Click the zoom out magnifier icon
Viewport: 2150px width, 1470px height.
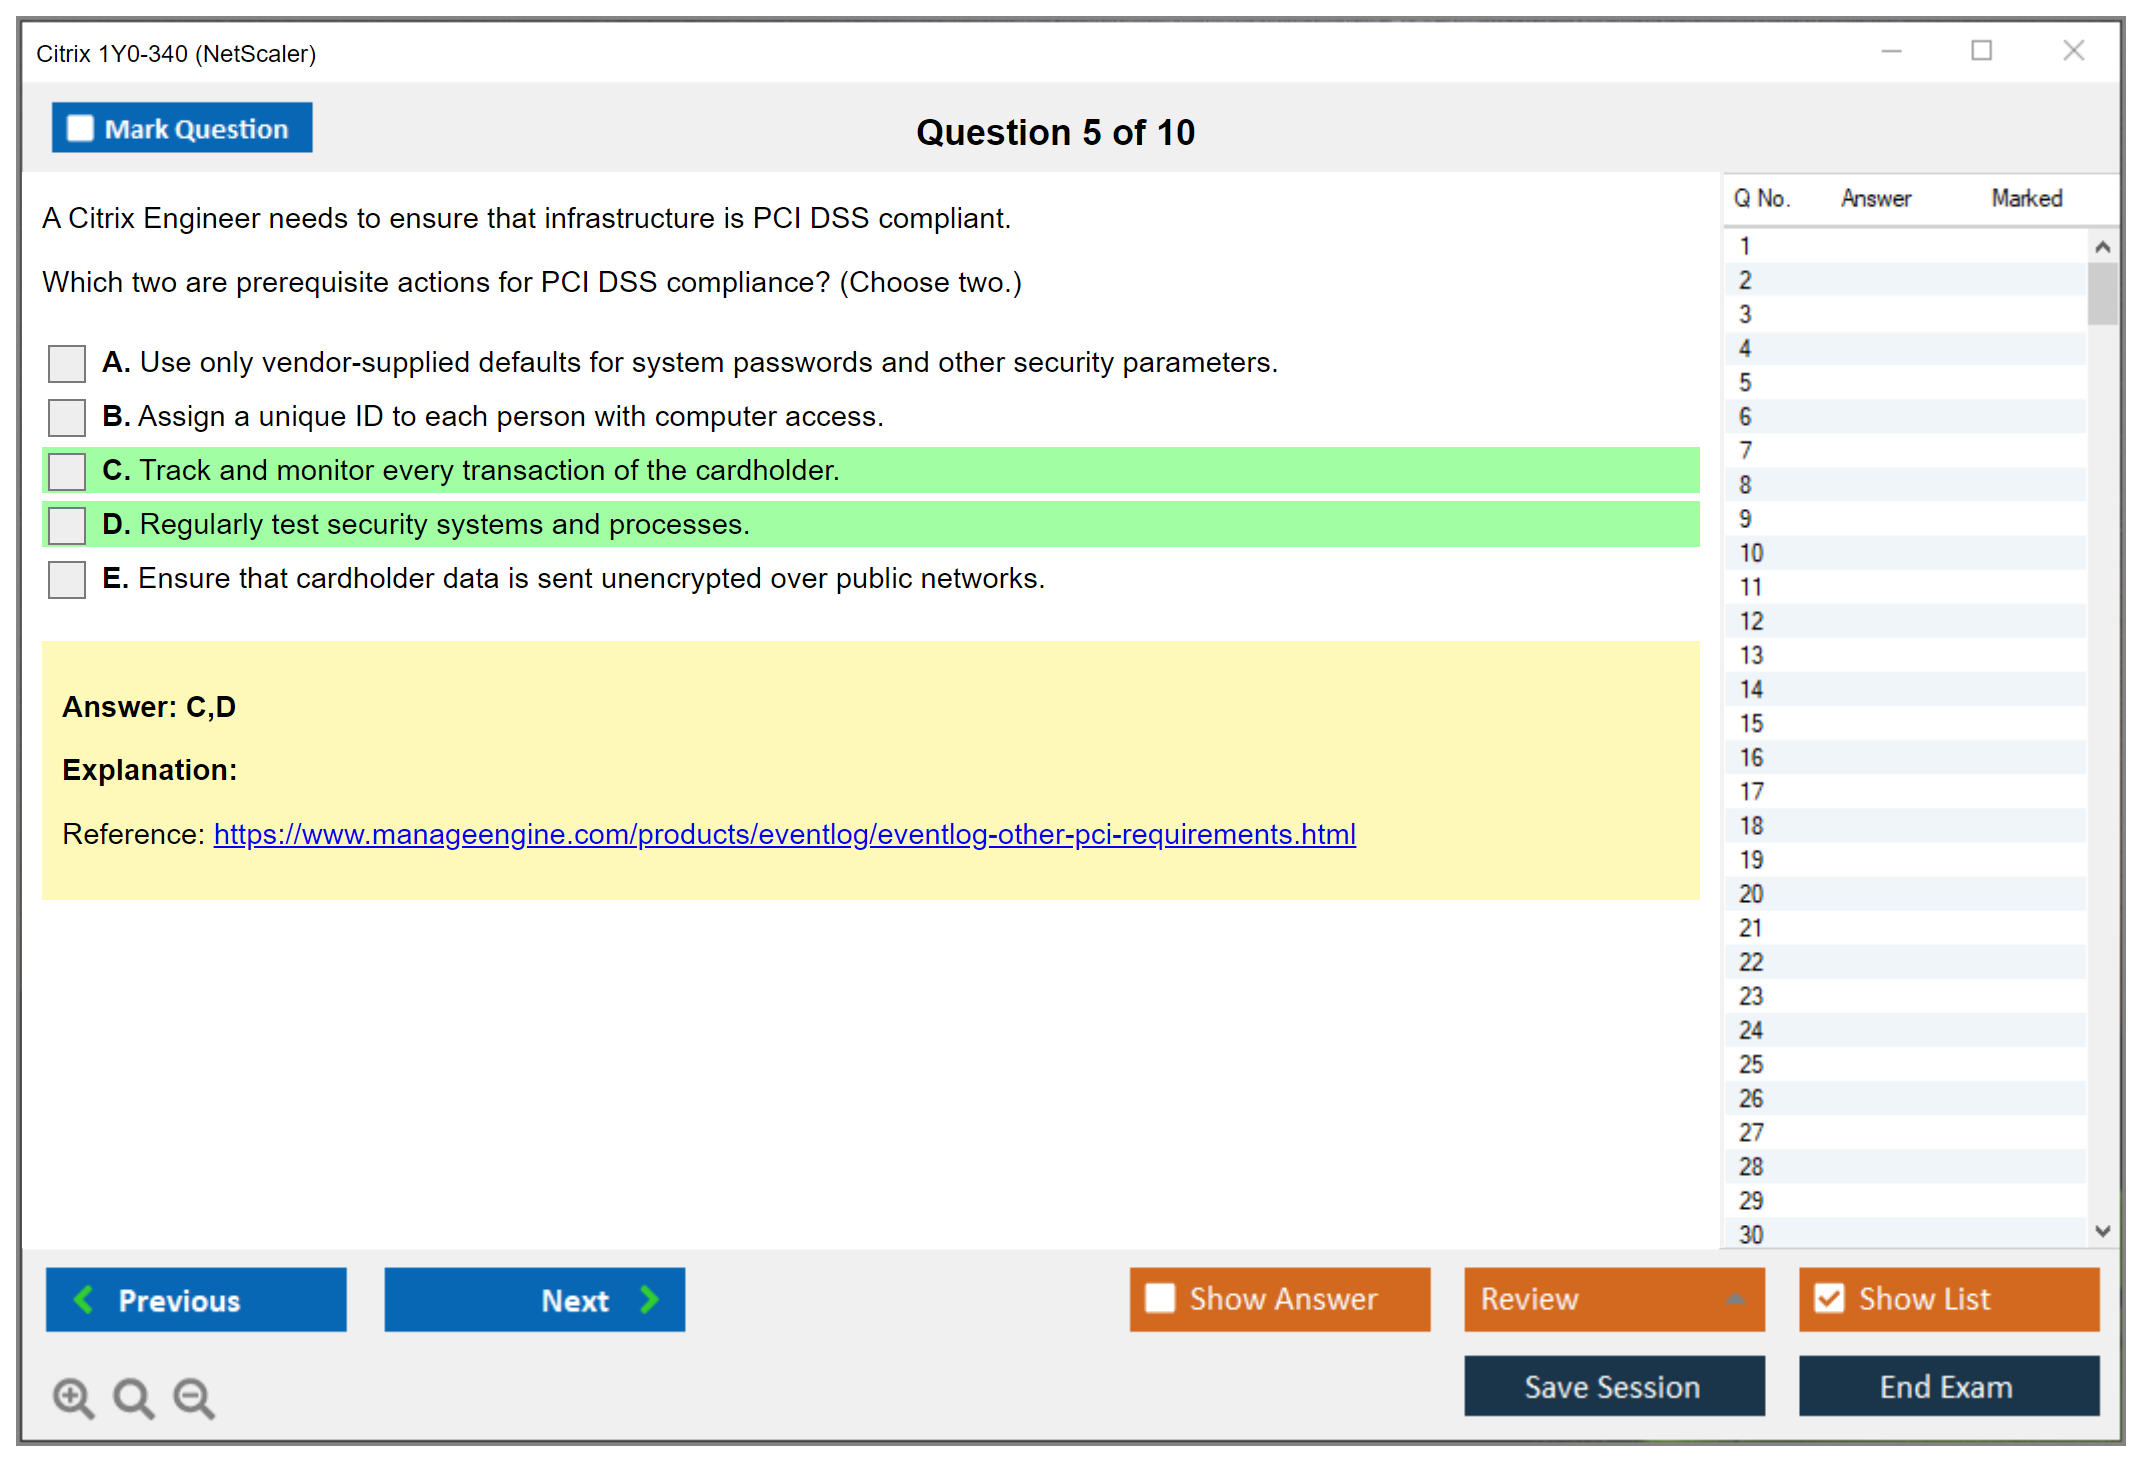pyautogui.click(x=193, y=1397)
